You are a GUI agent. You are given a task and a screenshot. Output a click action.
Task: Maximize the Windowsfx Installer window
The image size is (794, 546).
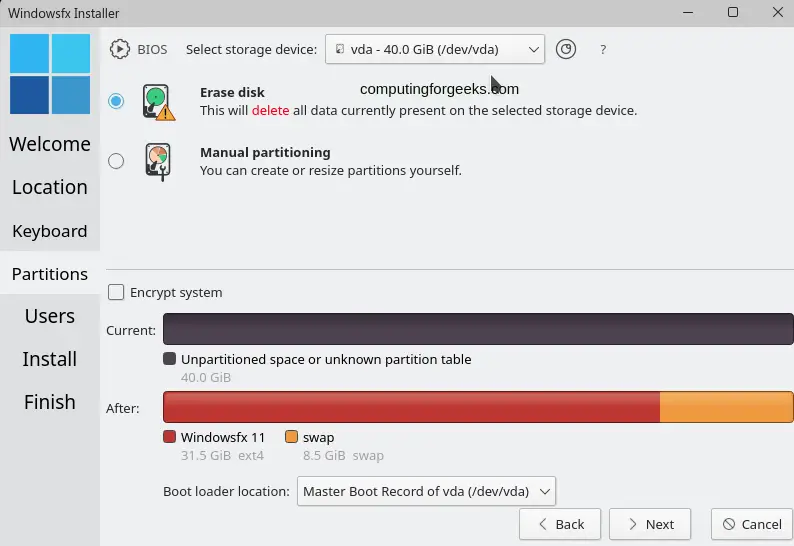pos(733,12)
